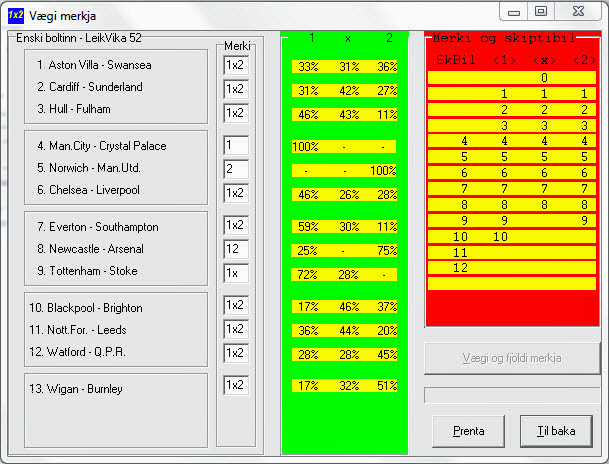Click the 100% value for Man.City row

coord(305,147)
